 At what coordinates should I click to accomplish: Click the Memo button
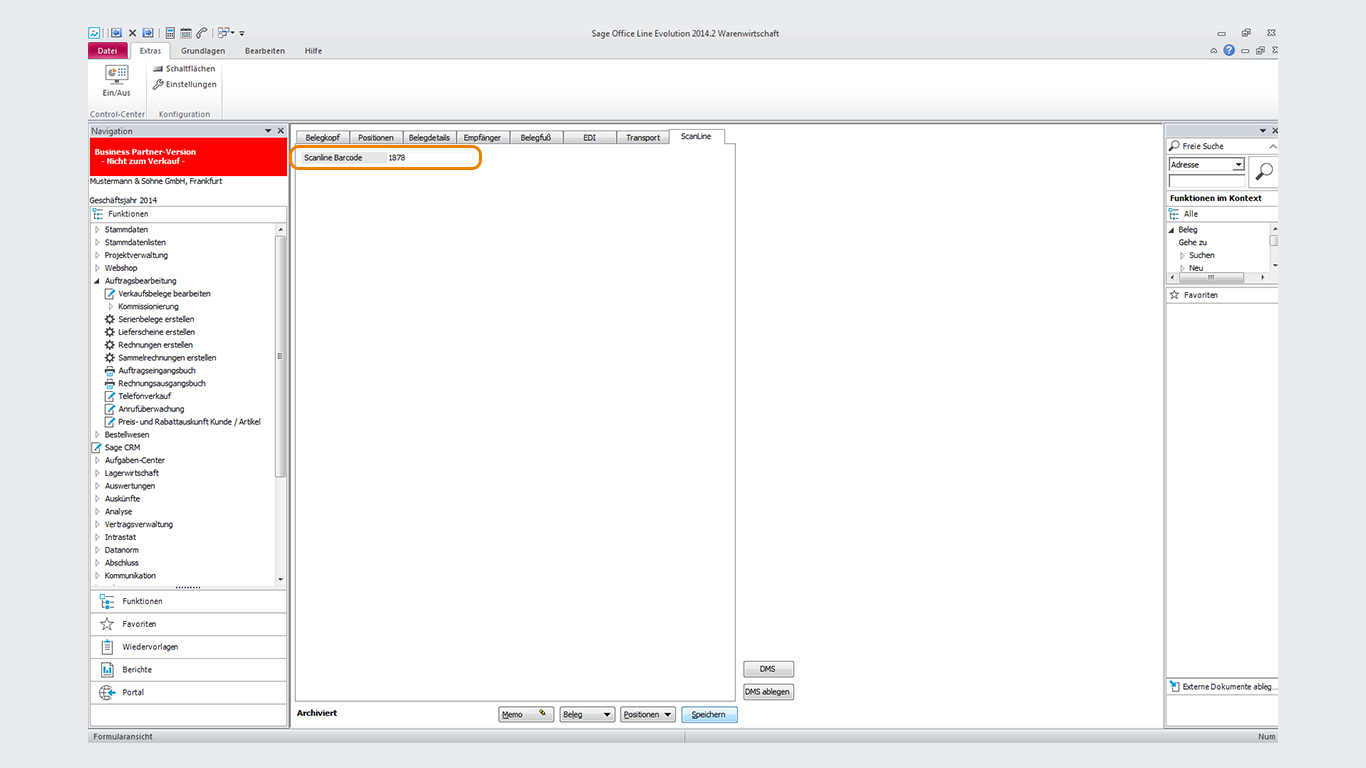526,715
